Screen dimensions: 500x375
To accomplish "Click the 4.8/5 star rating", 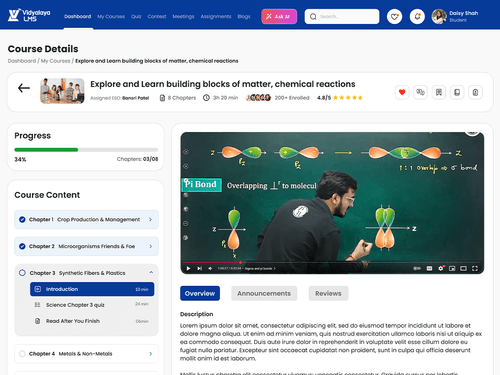I will point(340,98).
